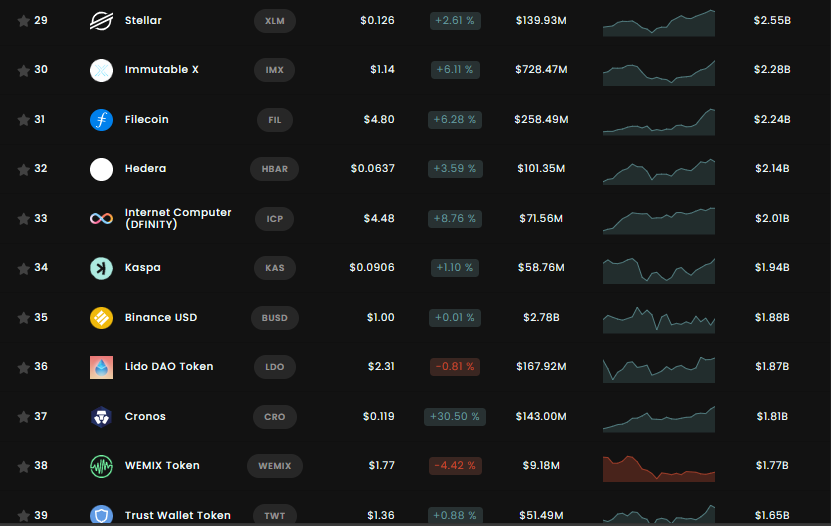The width and height of the screenshot is (831, 526).
Task: Select the Binance USD yellow logo
Action: tap(101, 318)
